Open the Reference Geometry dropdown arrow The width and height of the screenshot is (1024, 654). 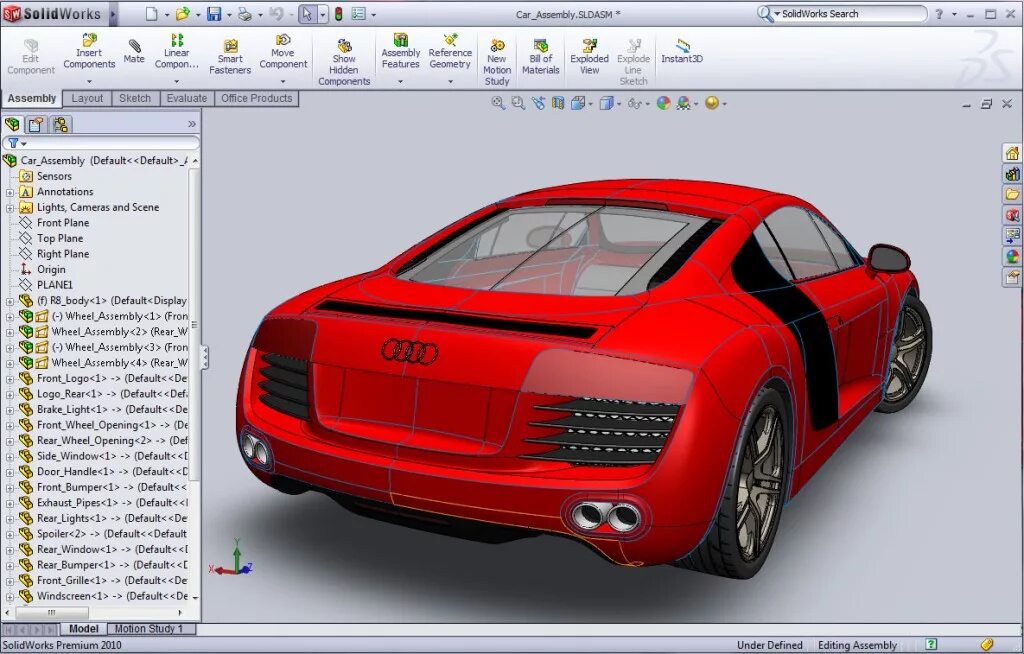pyautogui.click(x=450, y=82)
